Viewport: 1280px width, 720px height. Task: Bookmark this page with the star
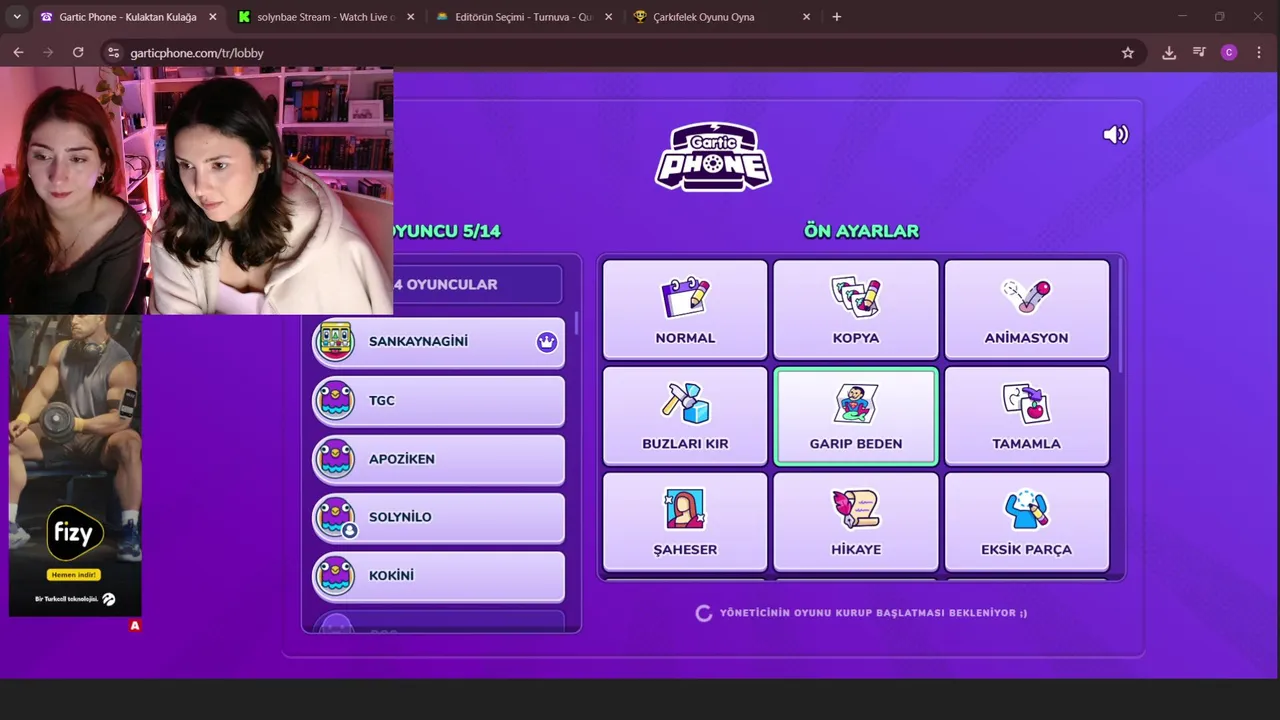1128,53
